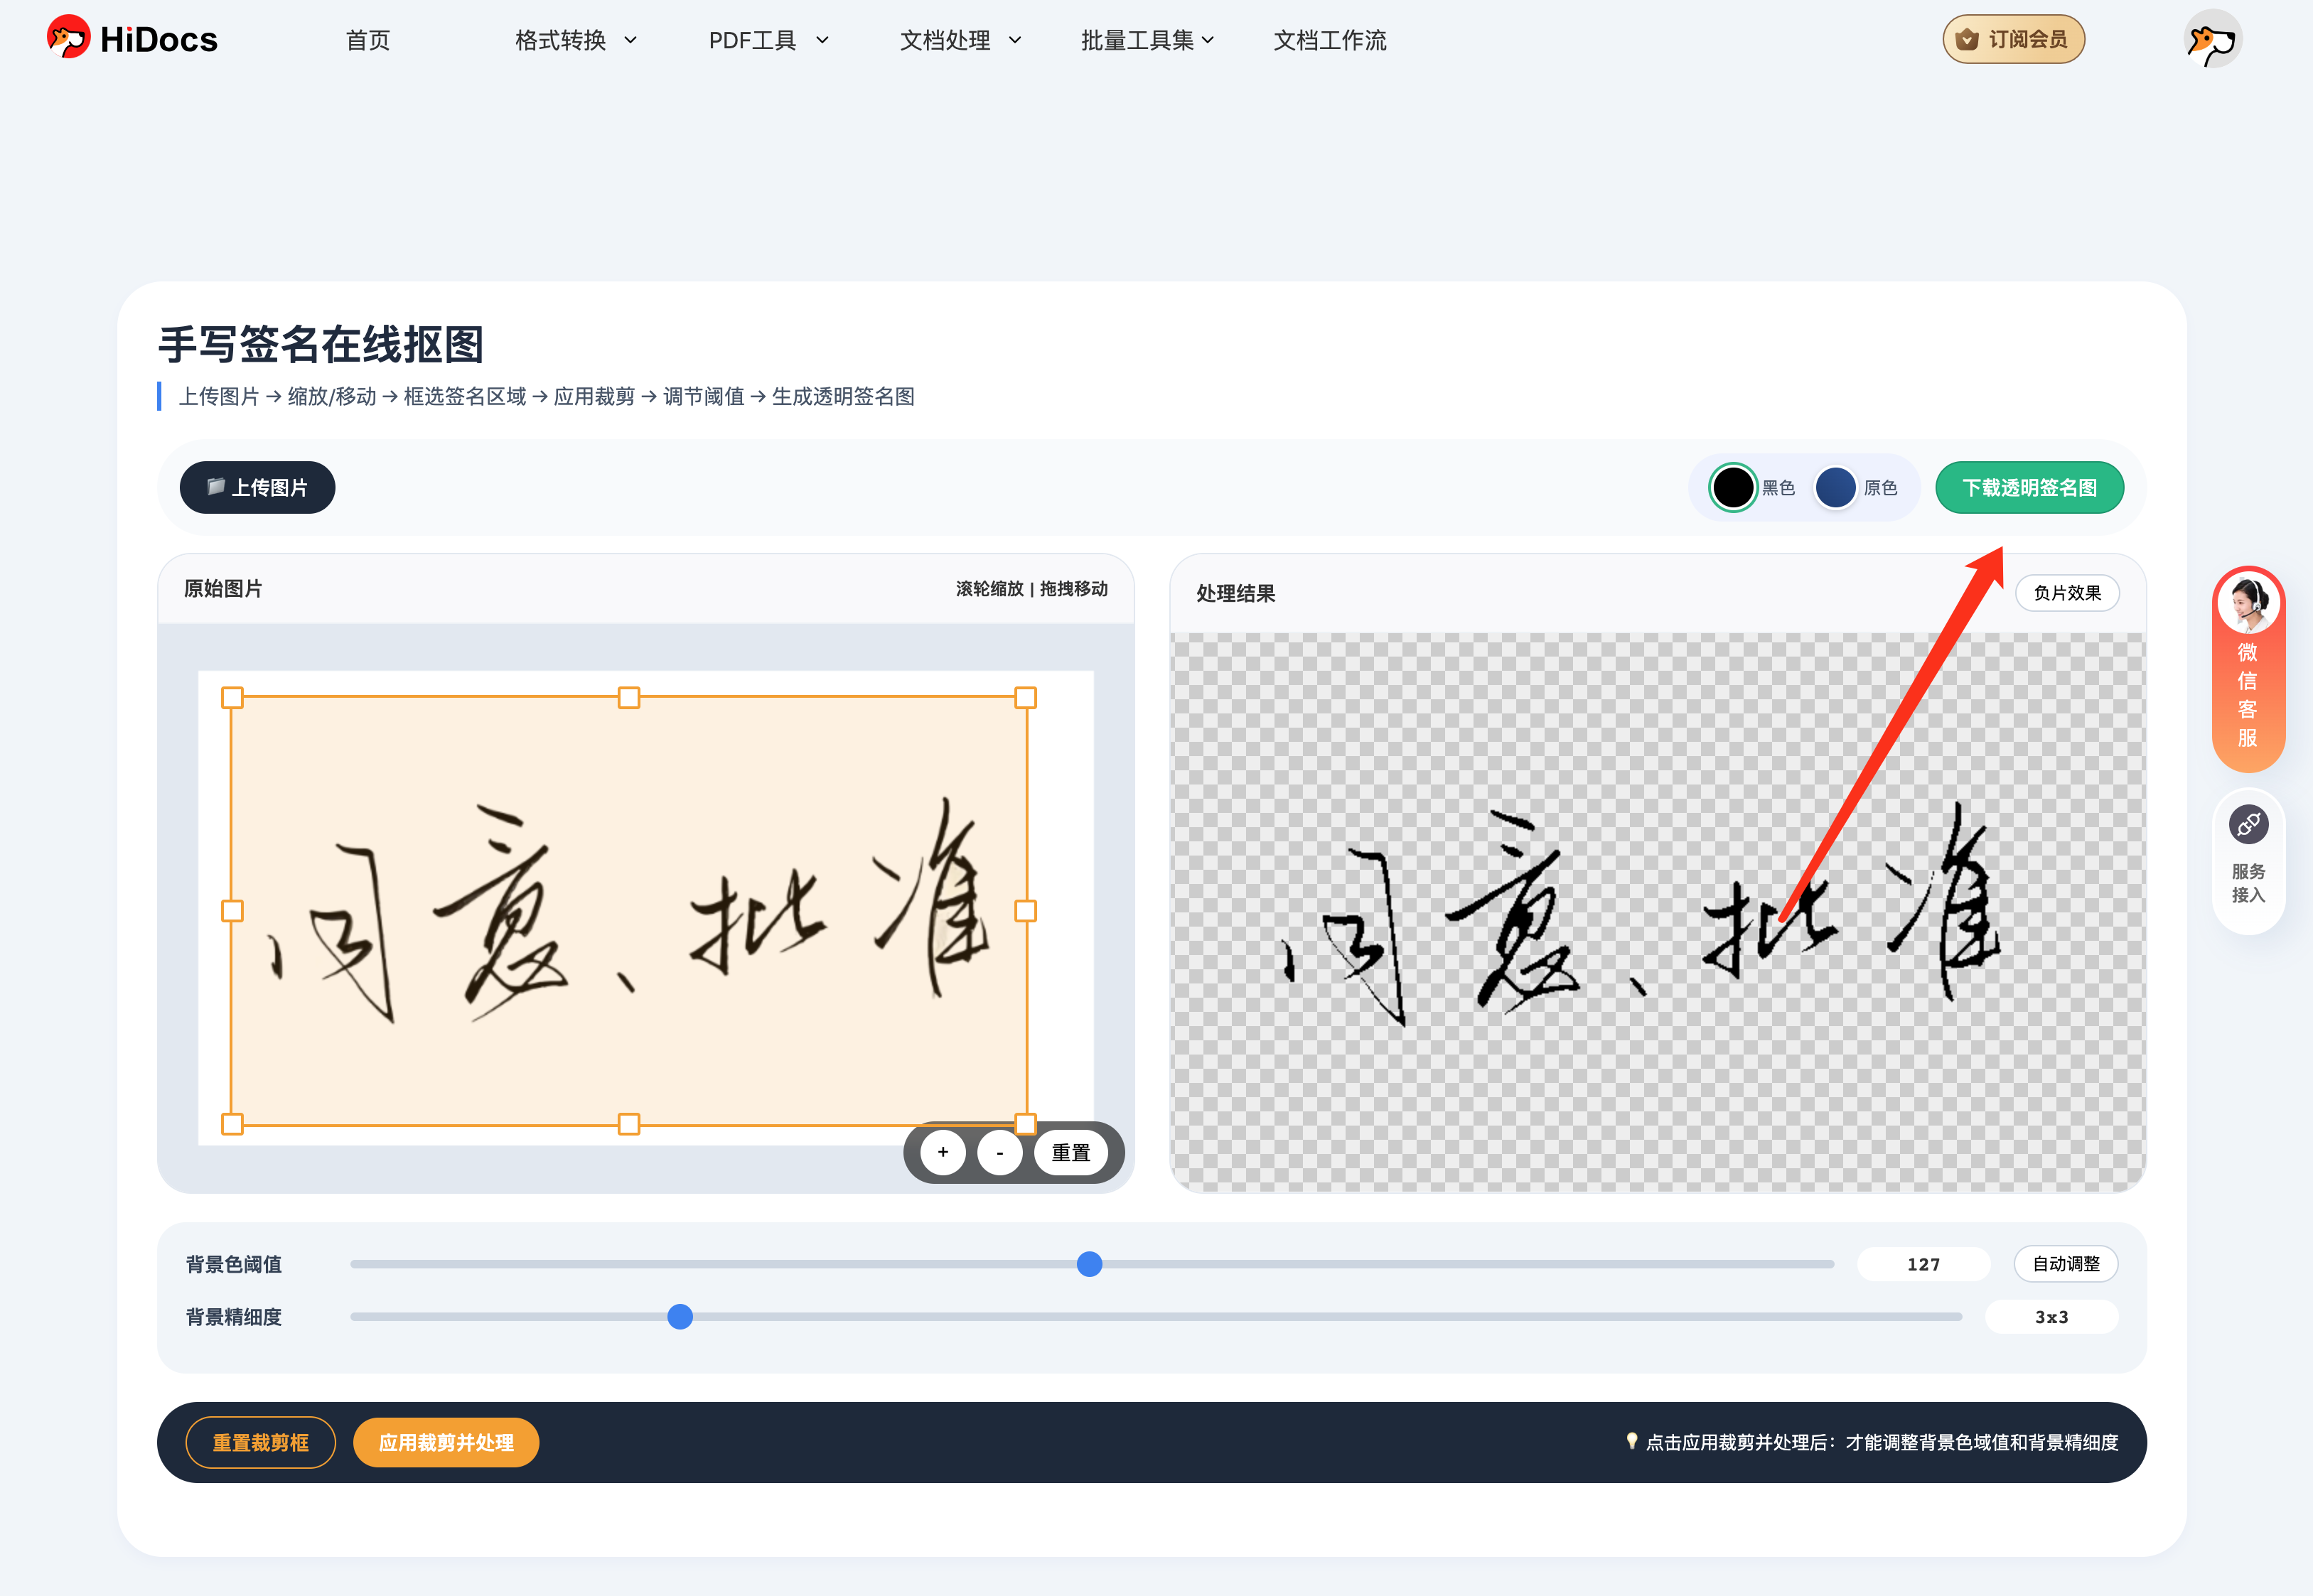2313x1596 pixels.
Task: Click the crown subscribe member icon
Action: (1967, 40)
